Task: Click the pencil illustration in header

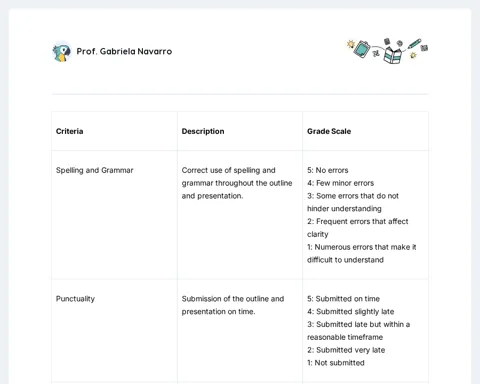Action: pos(415,43)
